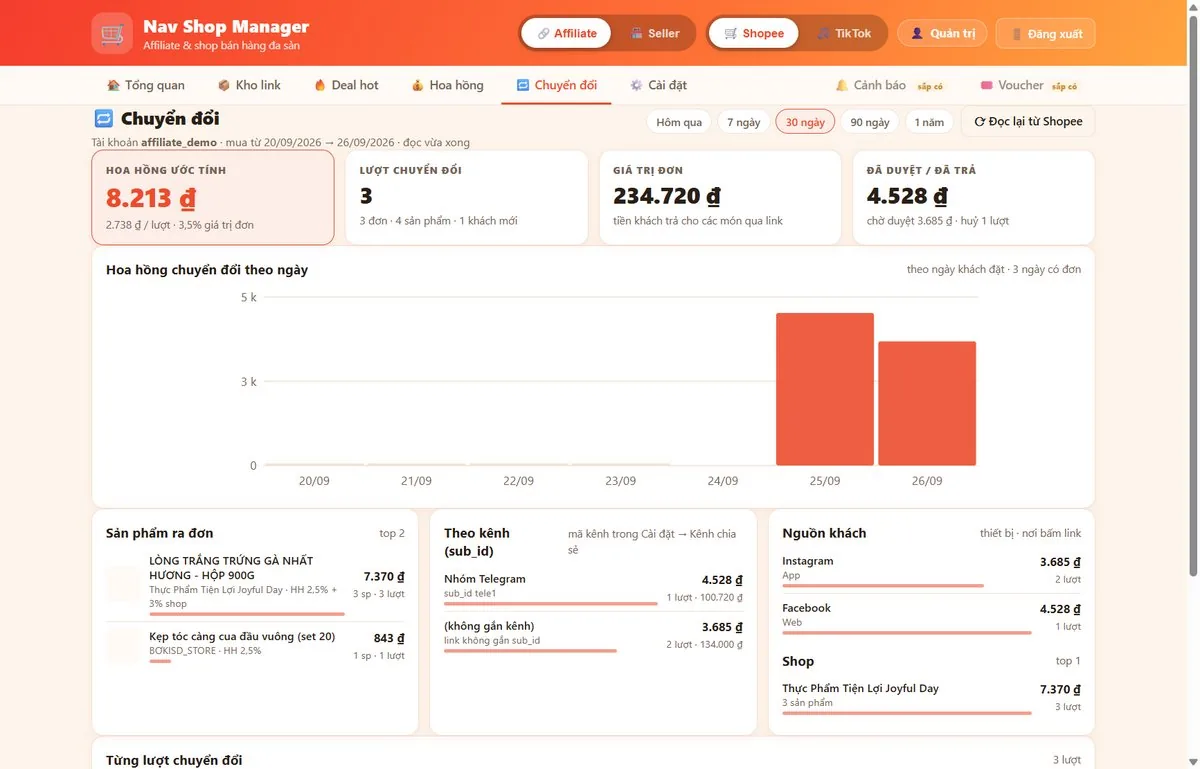
Task: Click the 25/09 chart bar
Action: [x=825, y=389]
